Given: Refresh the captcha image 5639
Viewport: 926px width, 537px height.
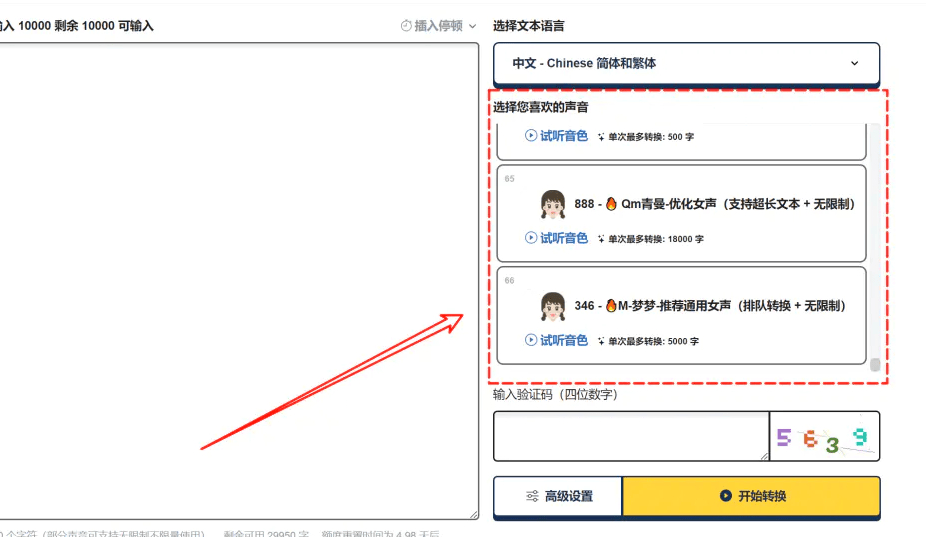Looking at the screenshot, I should [x=824, y=437].
